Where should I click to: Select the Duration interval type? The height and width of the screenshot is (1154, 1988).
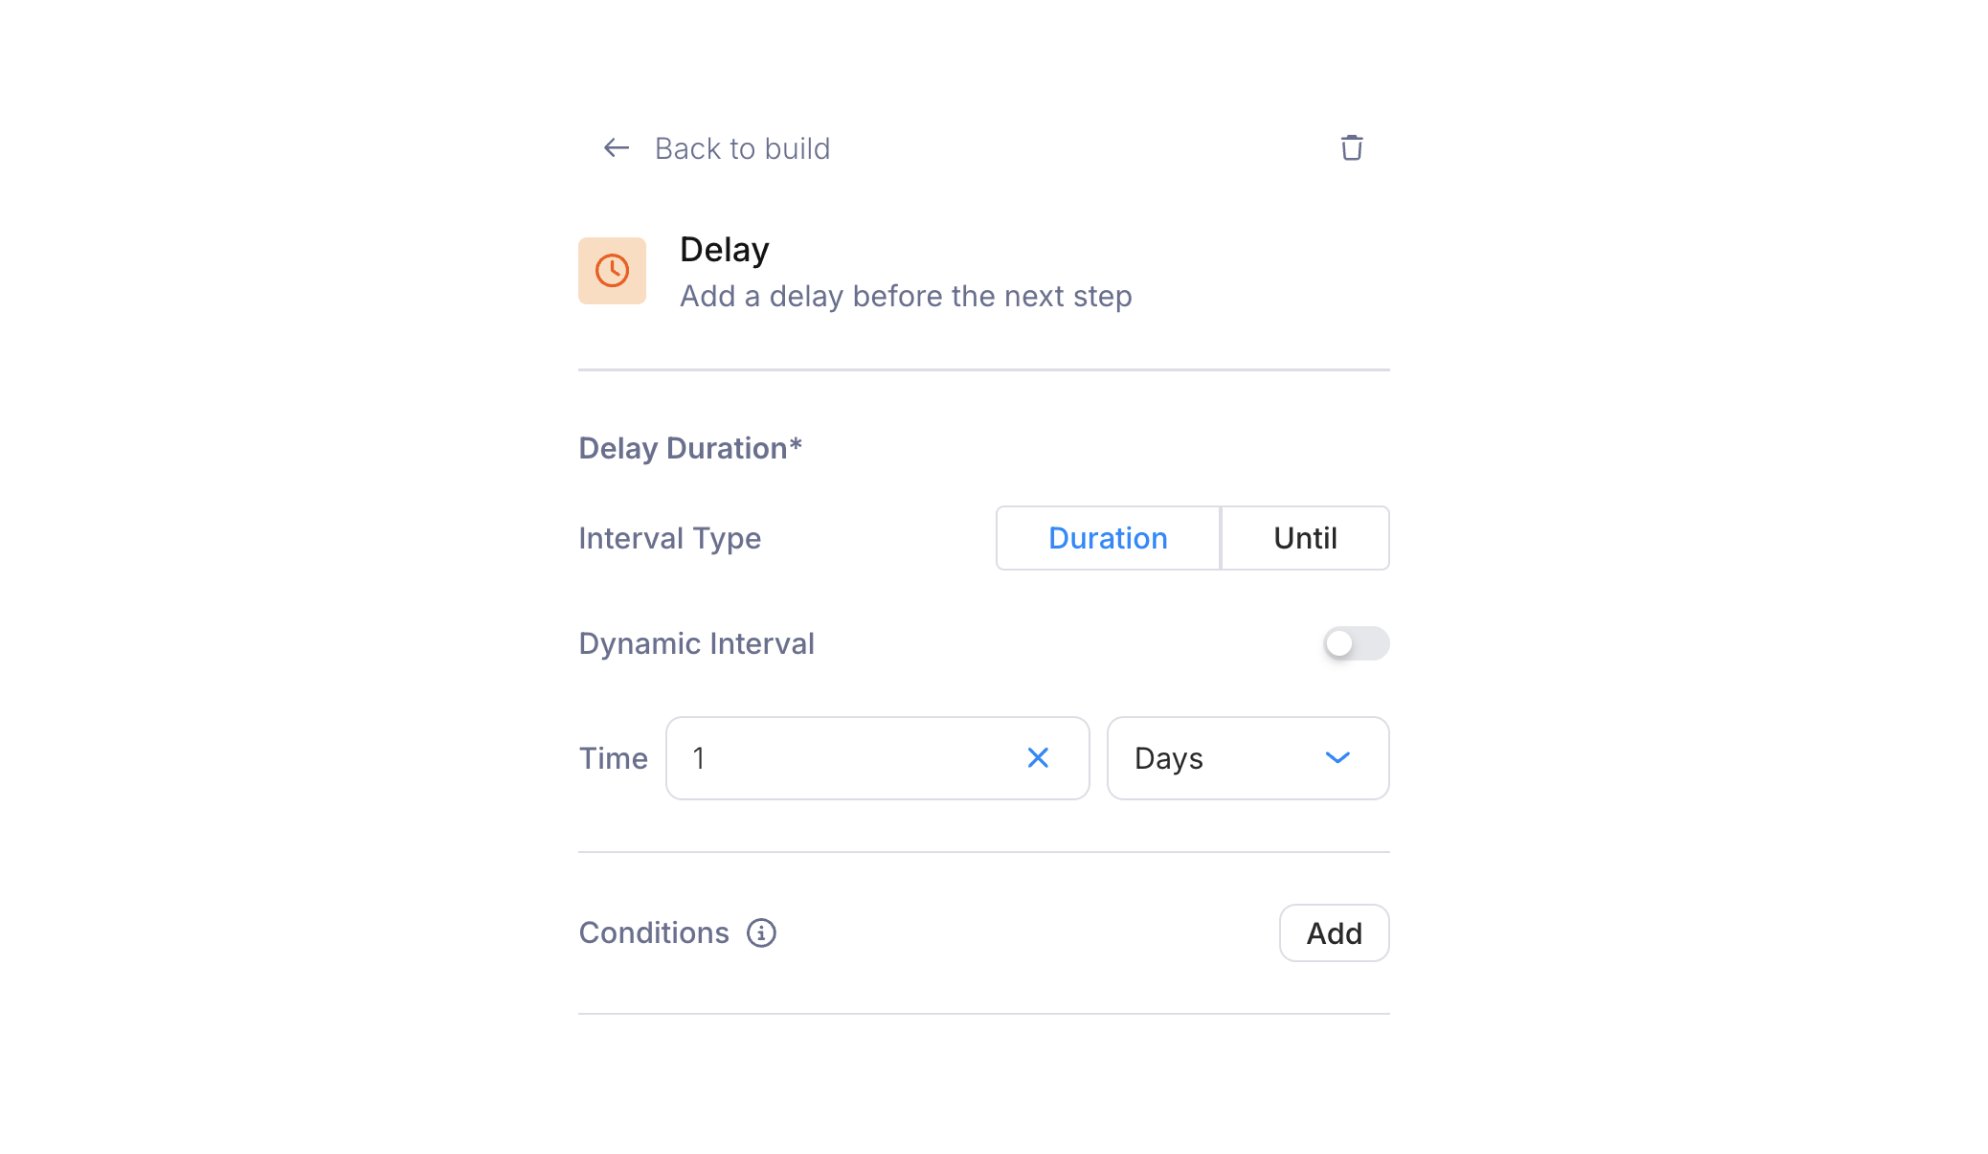(1108, 538)
